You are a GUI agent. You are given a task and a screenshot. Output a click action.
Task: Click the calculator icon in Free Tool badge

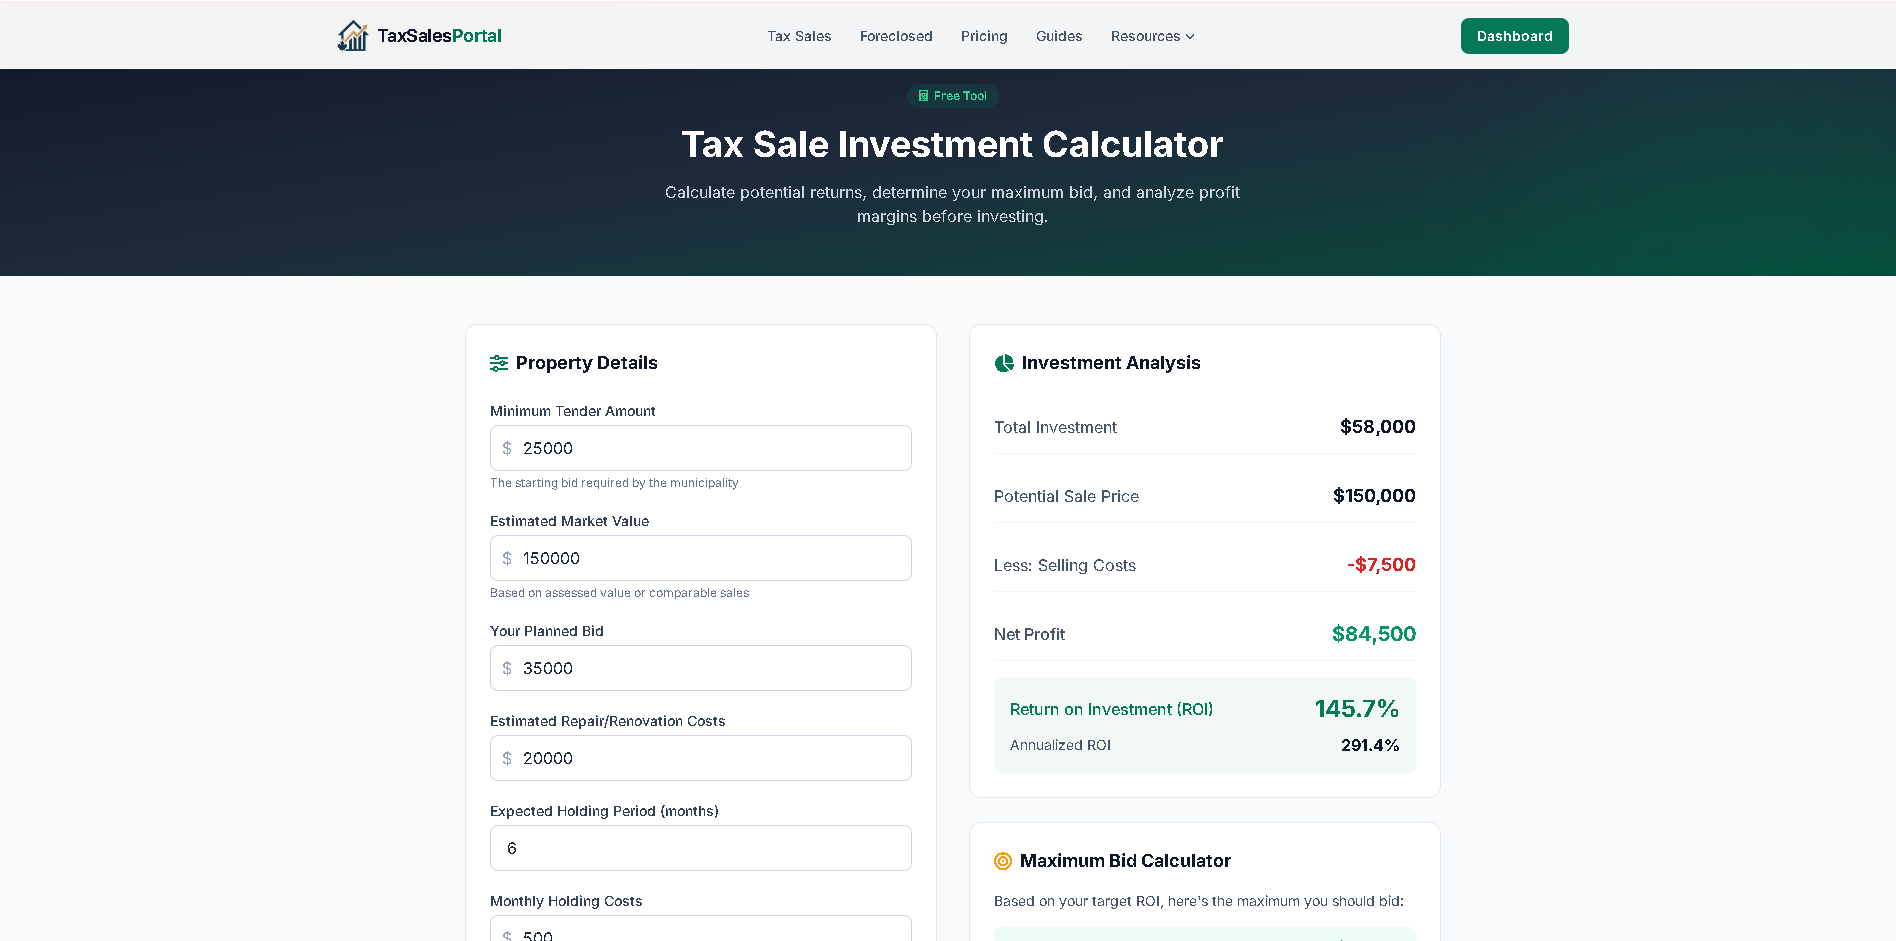coord(923,95)
